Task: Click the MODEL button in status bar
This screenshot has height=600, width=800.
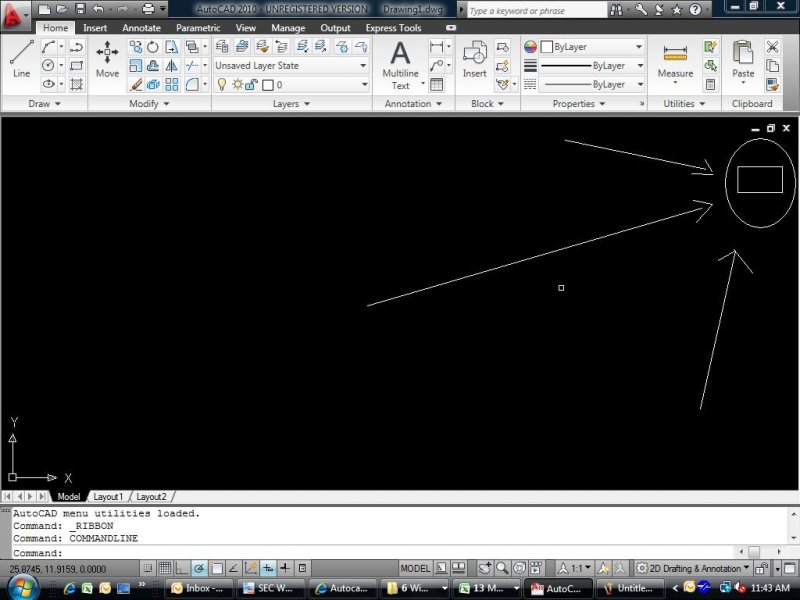Action: [415, 568]
